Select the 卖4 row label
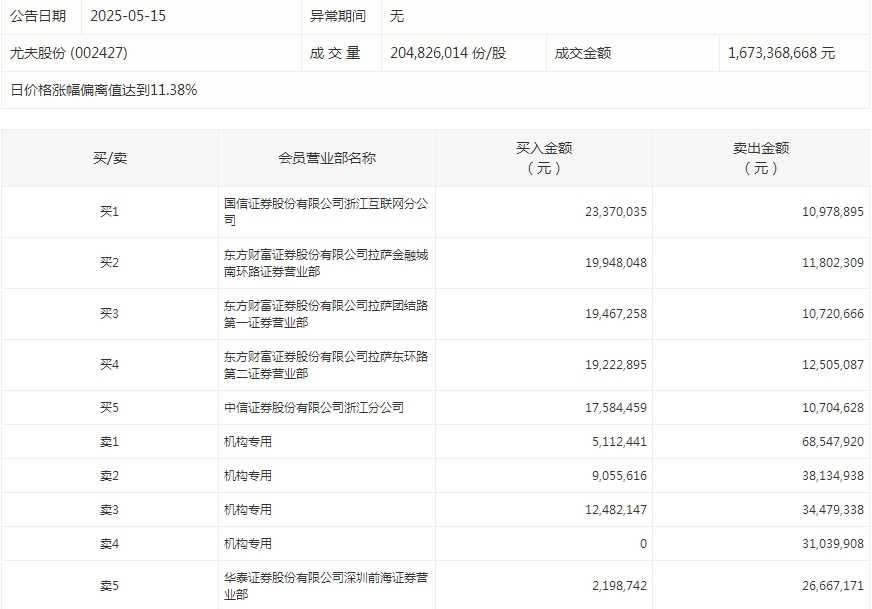This screenshot has width=872, height=609. (110, 543)
